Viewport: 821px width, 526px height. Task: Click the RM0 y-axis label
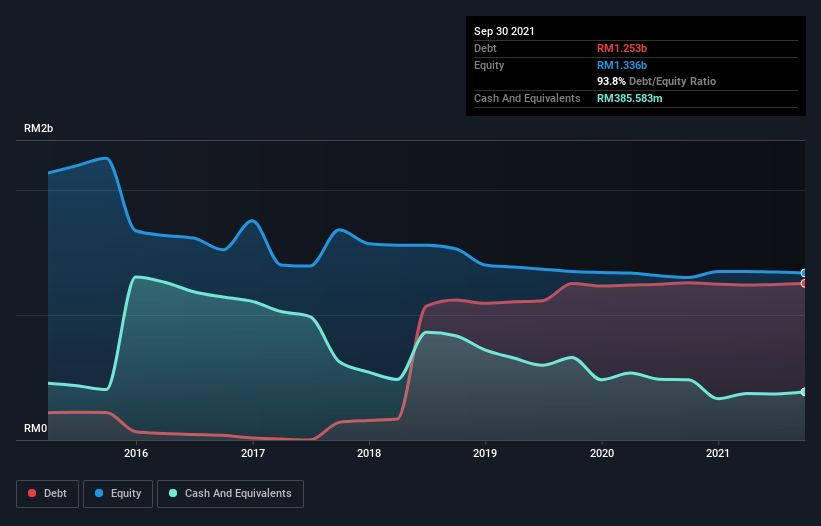point(36,428)
